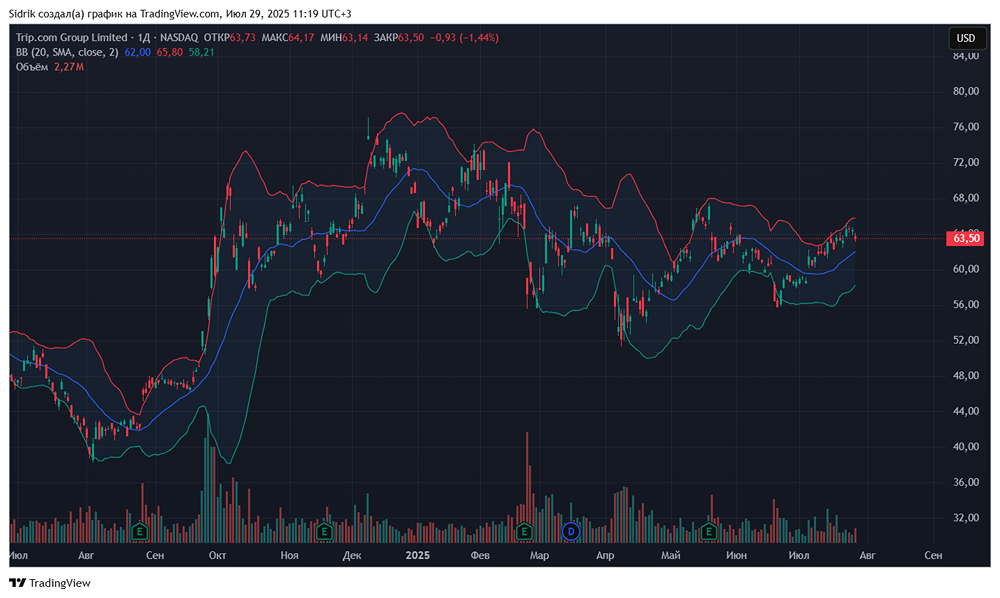Click the Авг label at right of time axis
This screenshot has width=1000, height=598.
point(867,555)
